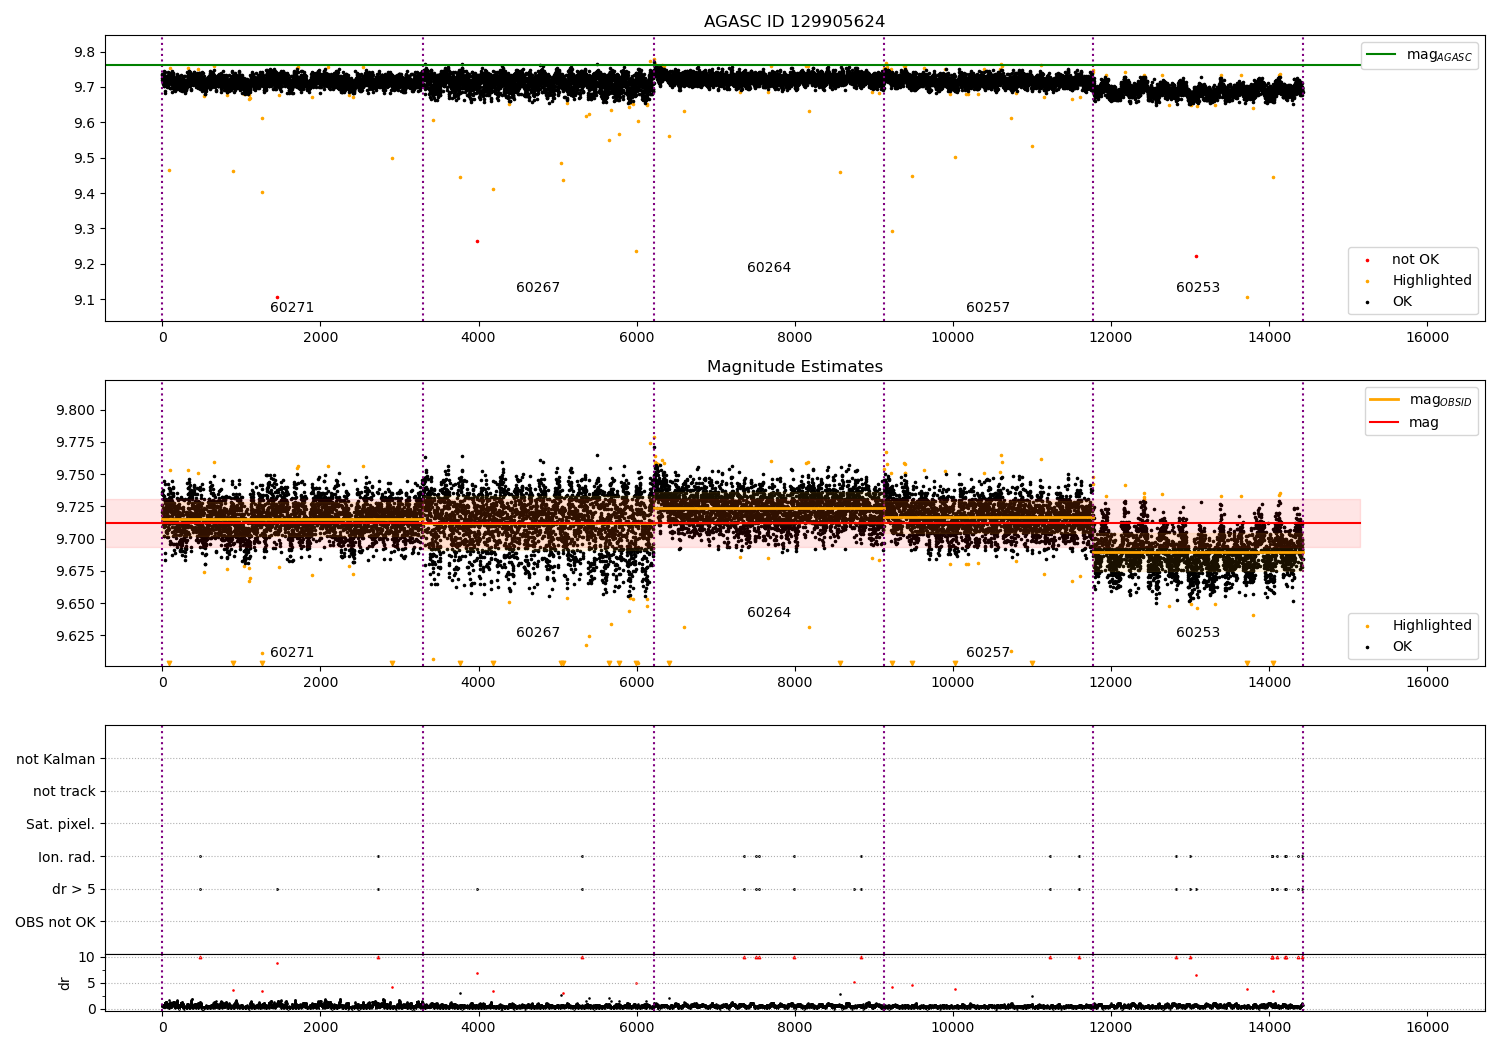Image resolution: width=1500 pixels, height=1050 pixels.
Task: Click obsid label 60253 in top plot
Action: [x=1198, y=288]
